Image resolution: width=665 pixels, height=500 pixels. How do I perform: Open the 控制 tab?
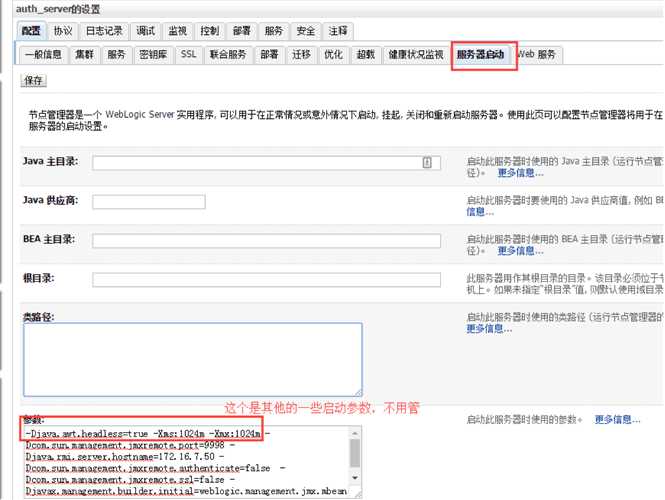(x=210, y=31)
